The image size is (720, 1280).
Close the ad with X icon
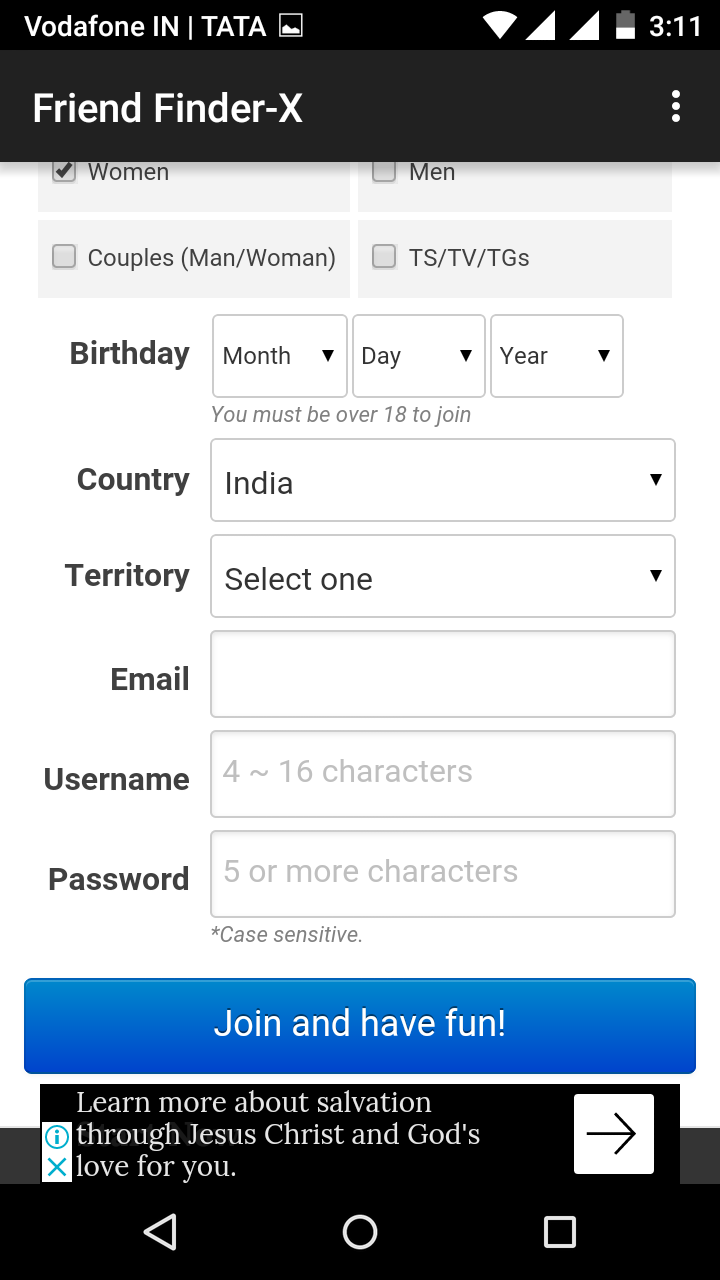point(57,1167)
